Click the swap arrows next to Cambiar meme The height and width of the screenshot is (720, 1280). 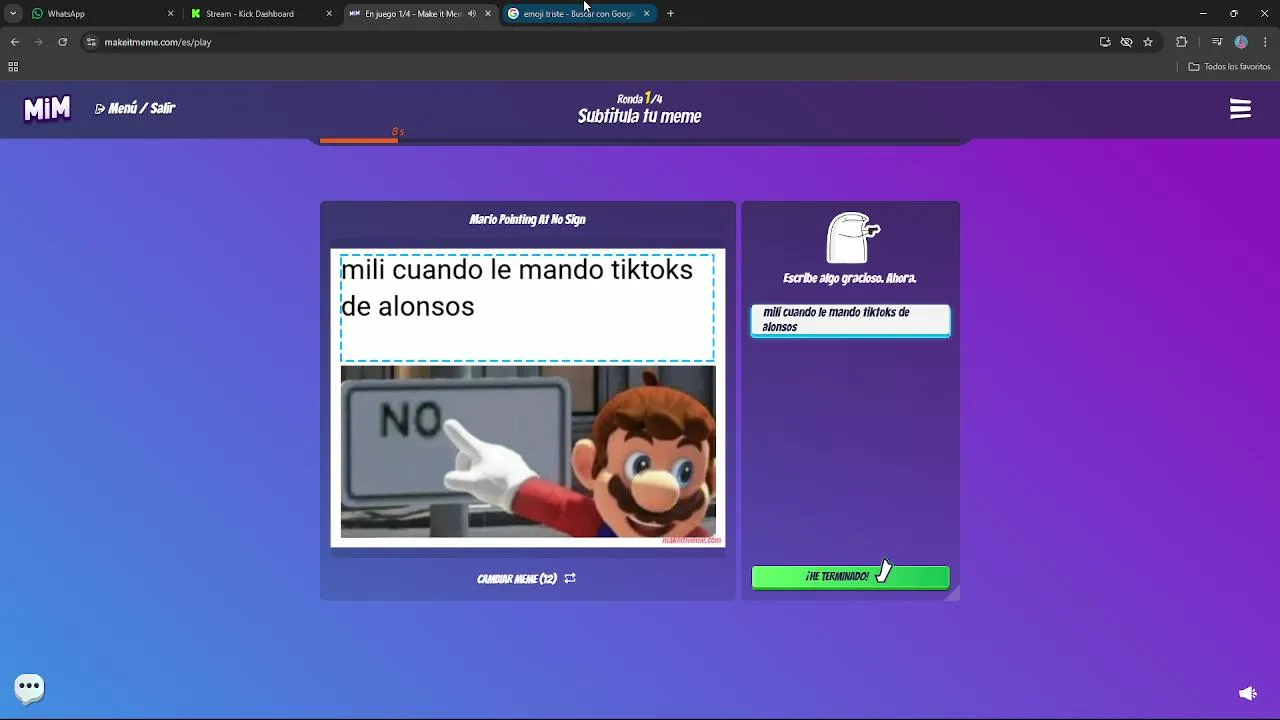[570, 578]
